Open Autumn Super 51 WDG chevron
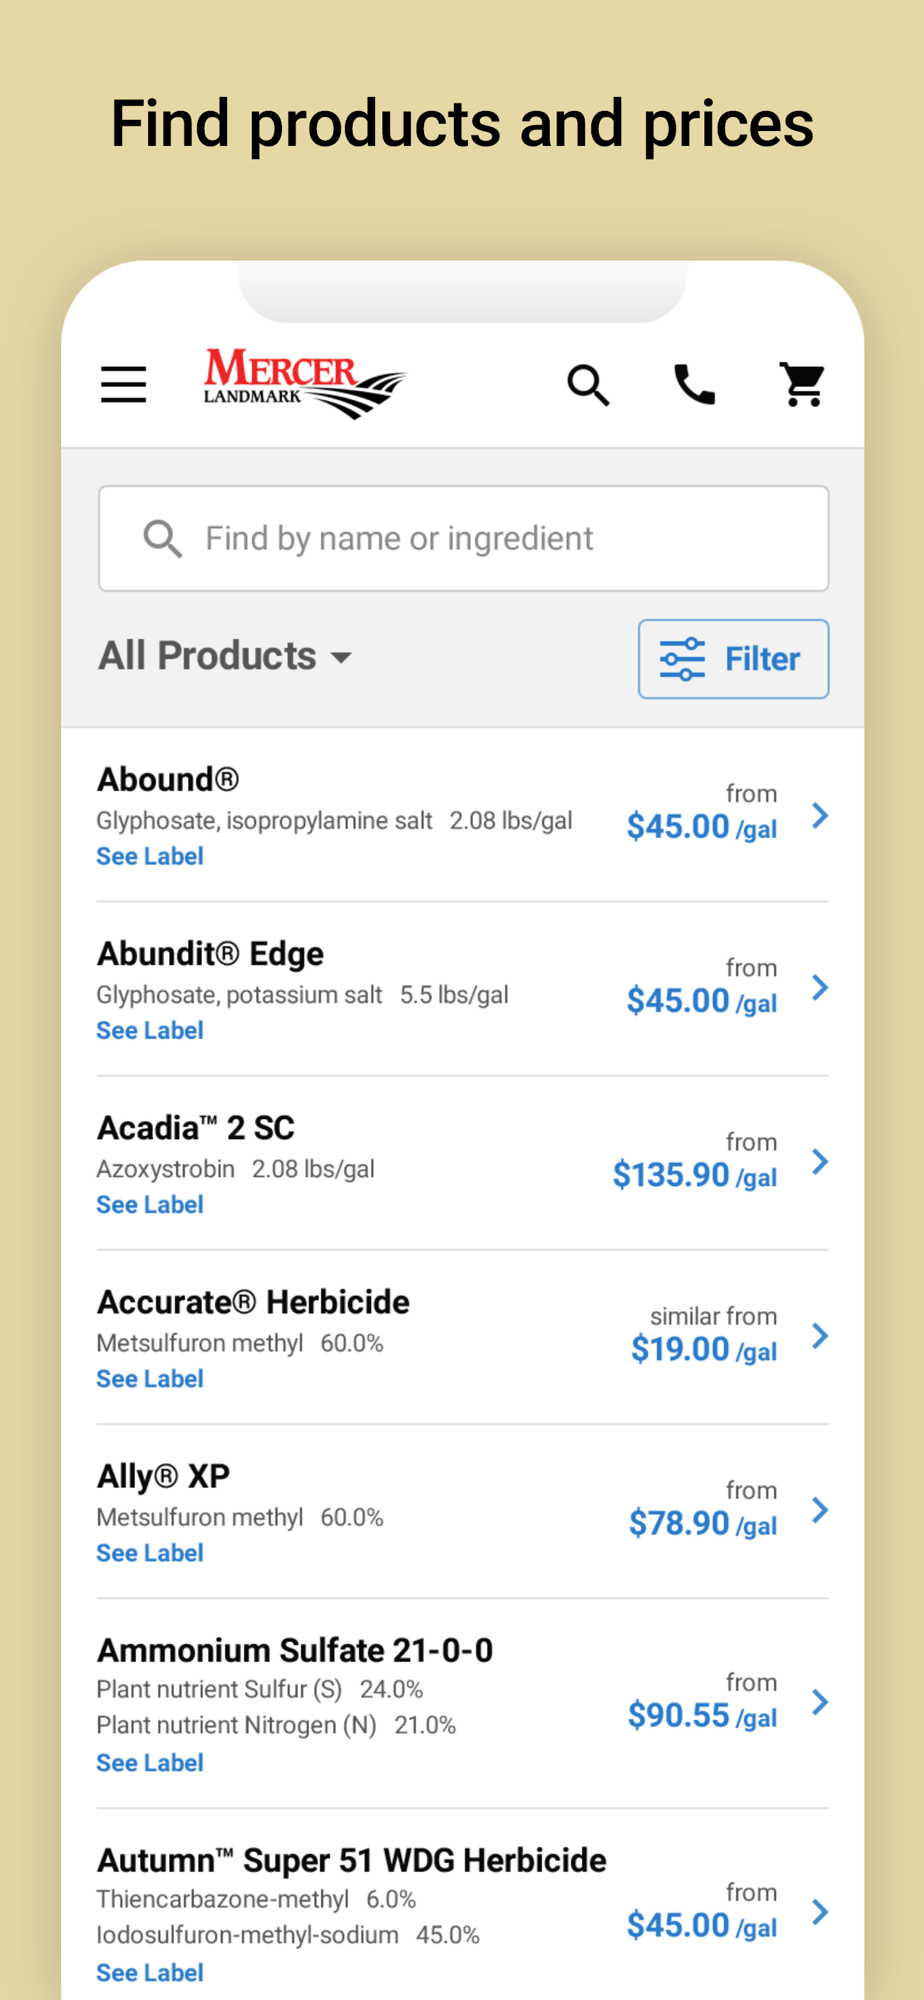Image resolution: width=924 pixels, height=2000 pixels. (x=820, y=1912)
